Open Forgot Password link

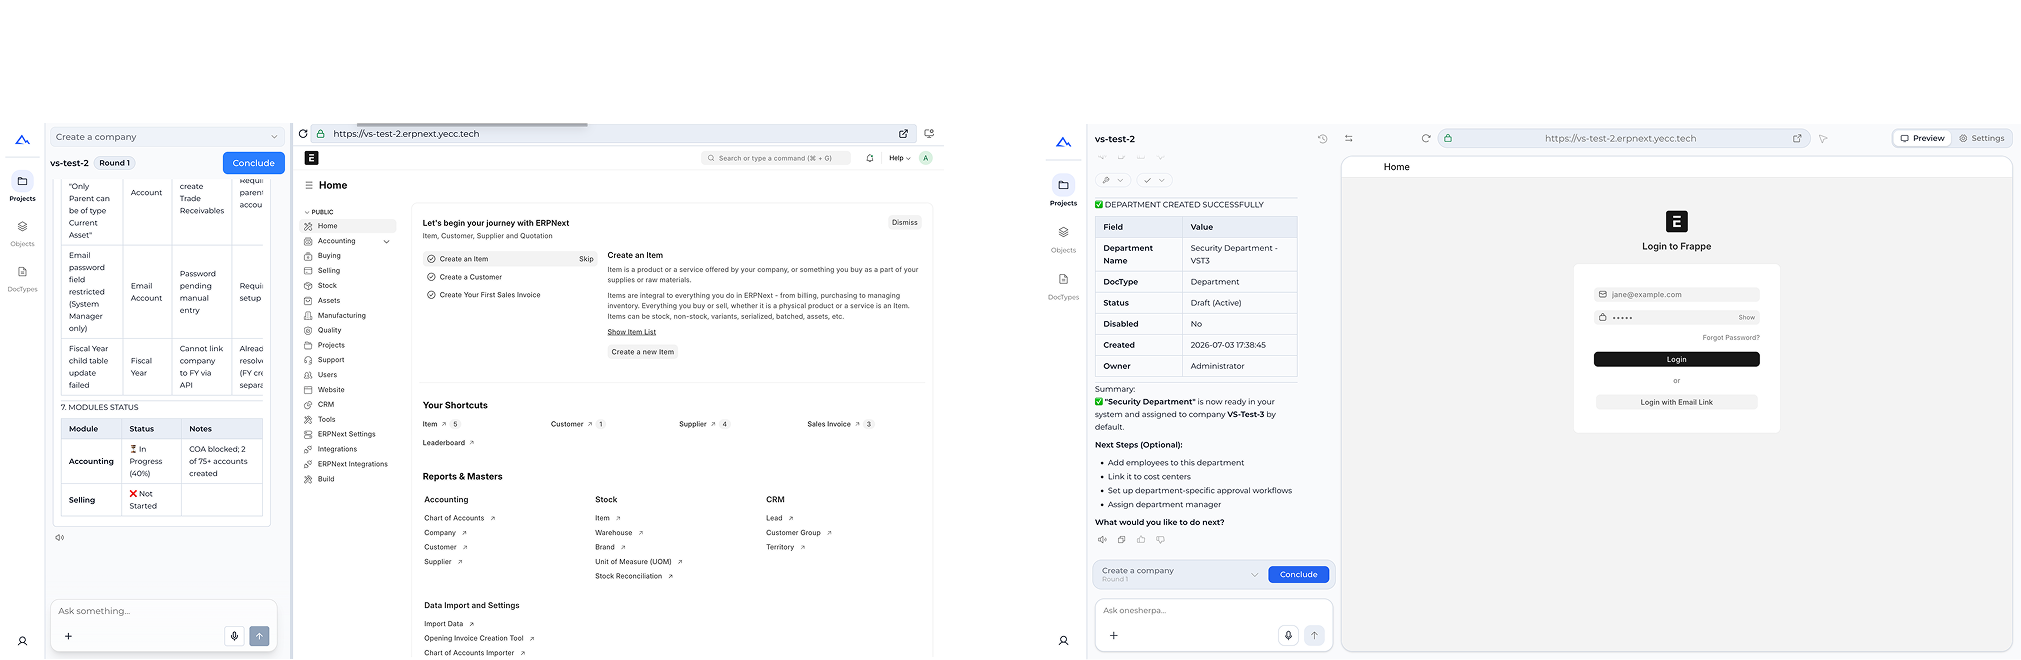click(1730, 338)
